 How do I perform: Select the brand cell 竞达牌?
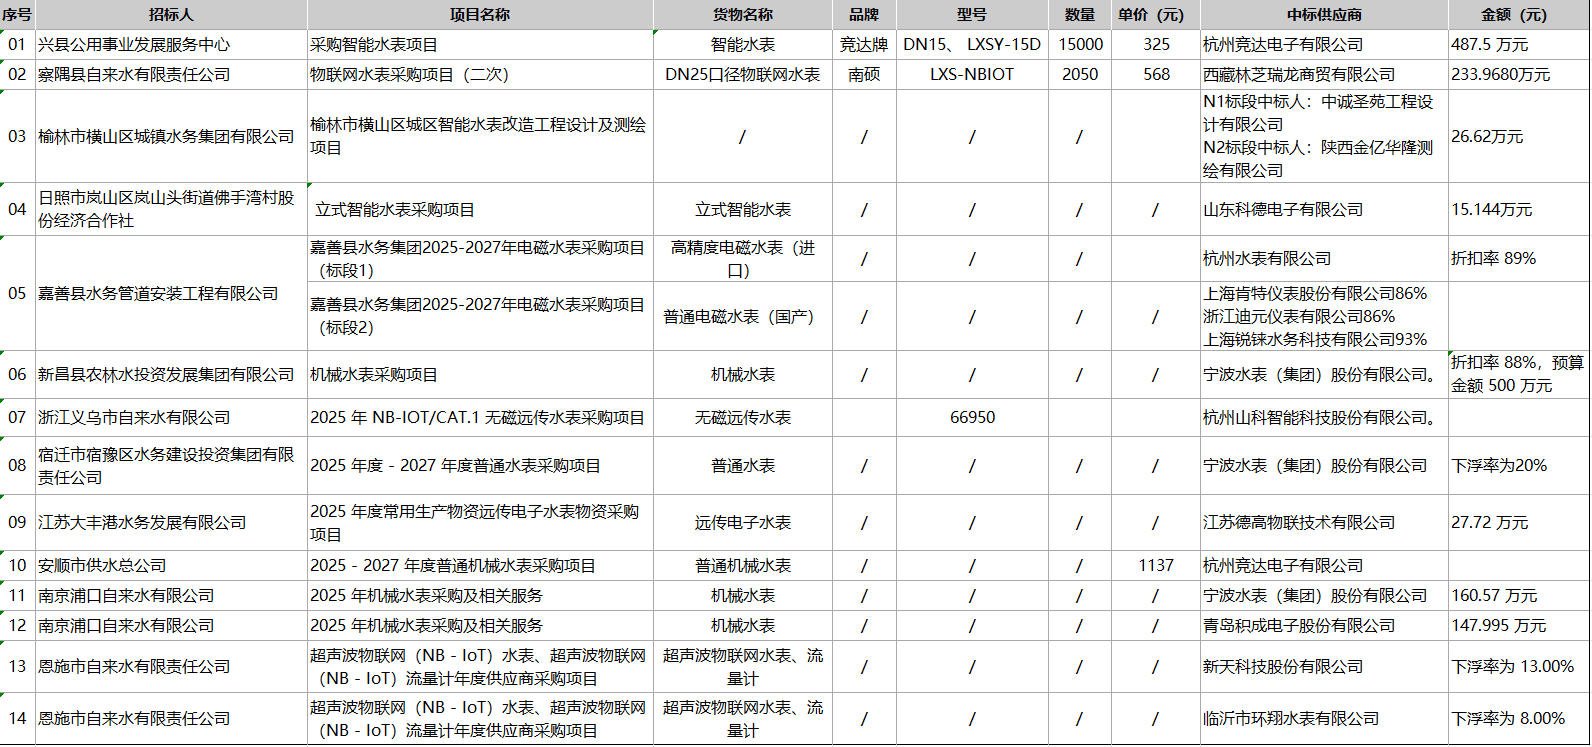point(864,45)
